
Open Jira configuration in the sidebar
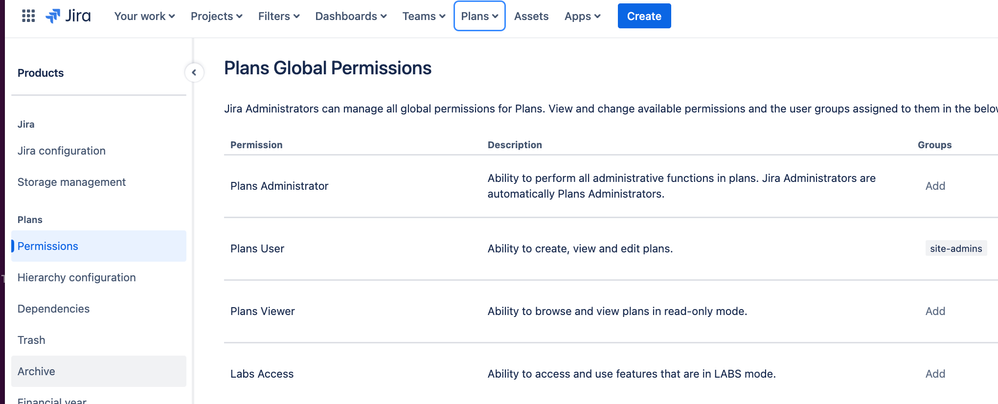click(x=61, y=151)
